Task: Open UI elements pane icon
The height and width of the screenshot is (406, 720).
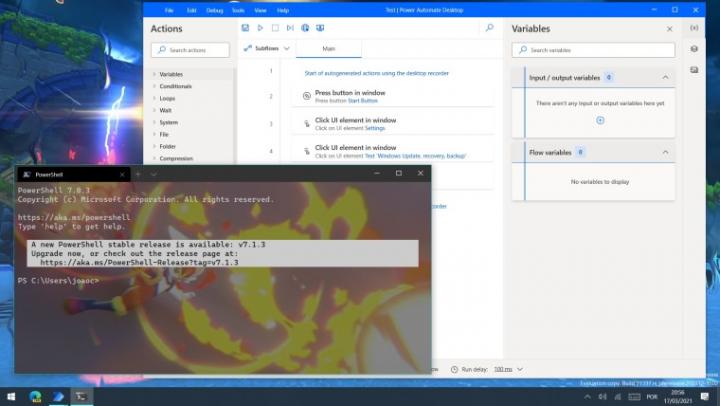Action: point(694,49)
